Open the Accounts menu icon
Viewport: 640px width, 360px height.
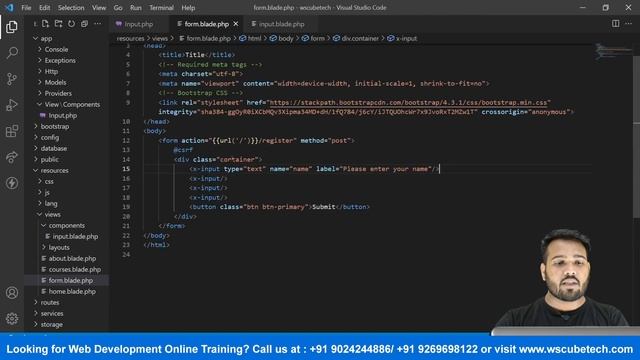[x=12, y=293]
